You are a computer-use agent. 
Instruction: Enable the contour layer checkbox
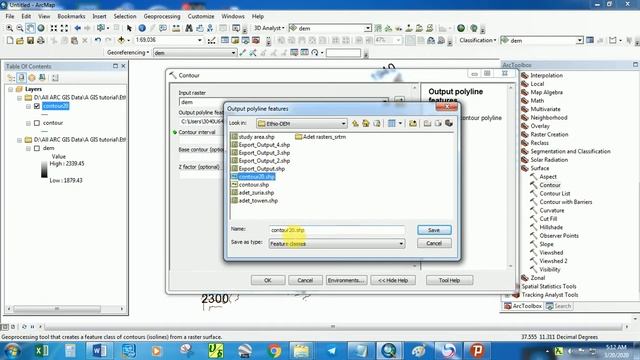[37, 123]
